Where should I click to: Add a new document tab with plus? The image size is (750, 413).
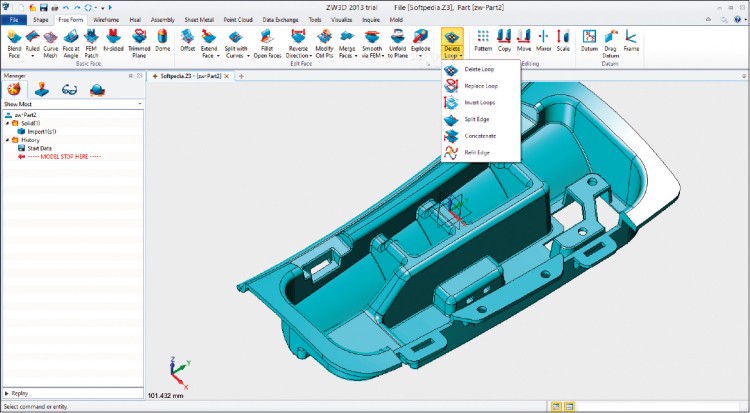pos(227,76)
